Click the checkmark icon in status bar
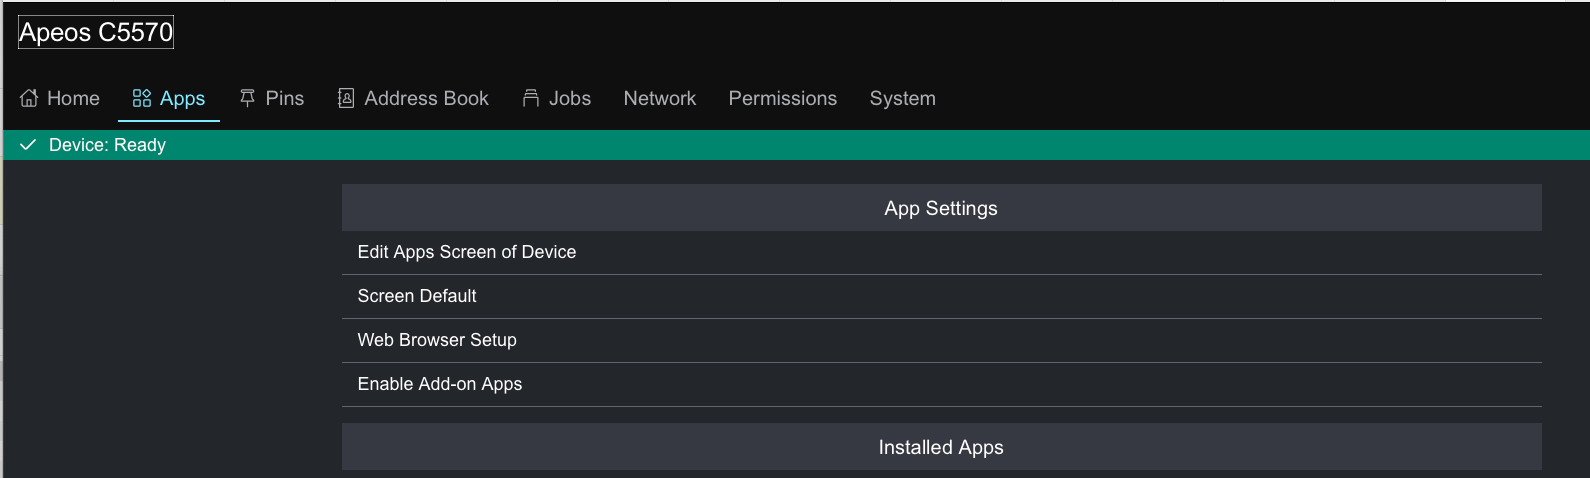Screen dimensions: 1590x478 pos(28,145)
